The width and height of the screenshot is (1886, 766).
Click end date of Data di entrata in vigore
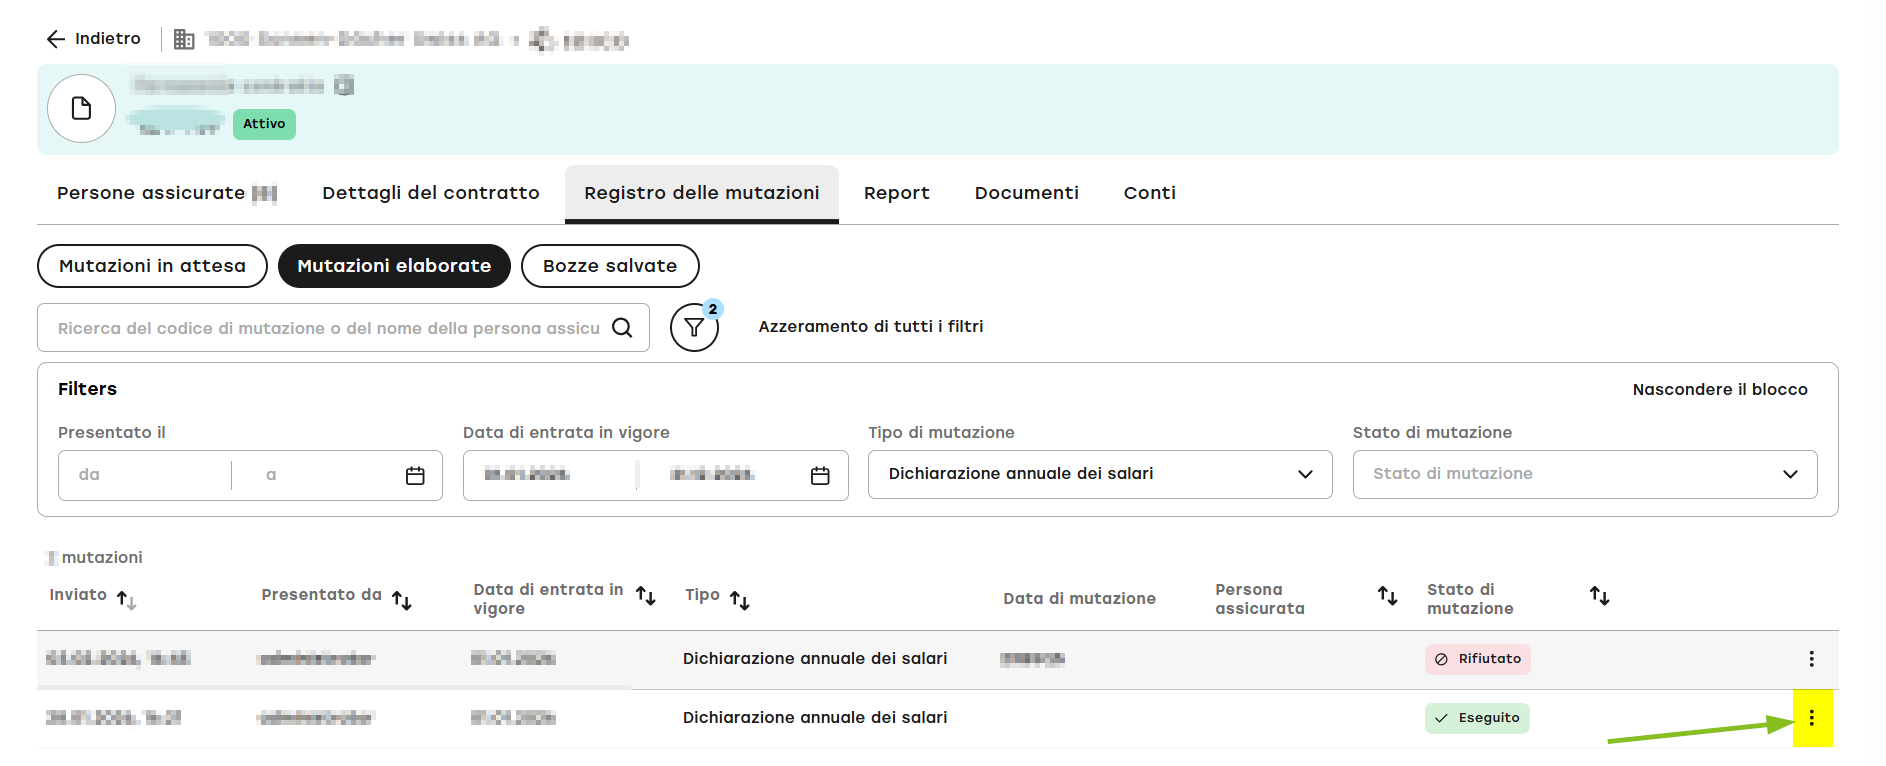[712, 474]
